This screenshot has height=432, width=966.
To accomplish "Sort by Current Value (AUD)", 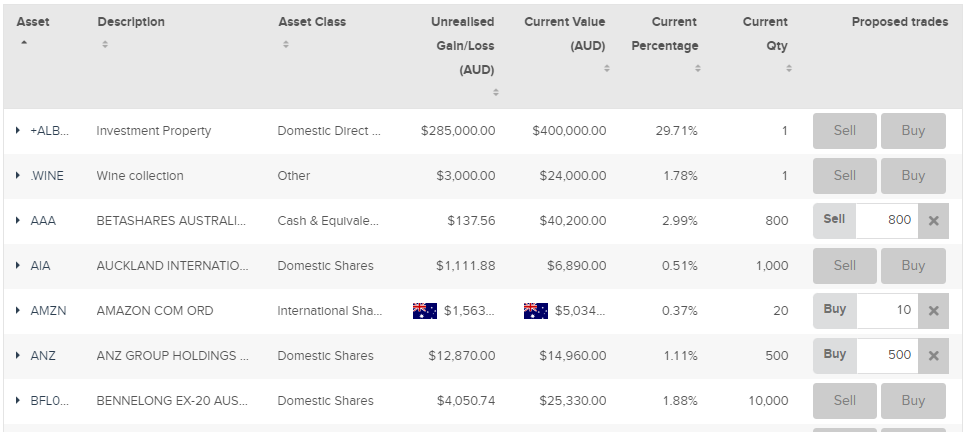I will [606, 68].
